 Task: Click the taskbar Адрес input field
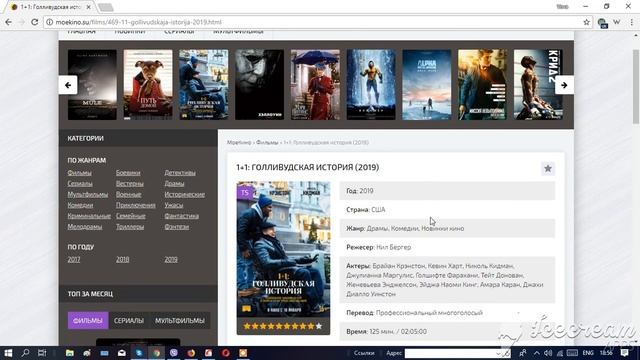pos(450,353)
